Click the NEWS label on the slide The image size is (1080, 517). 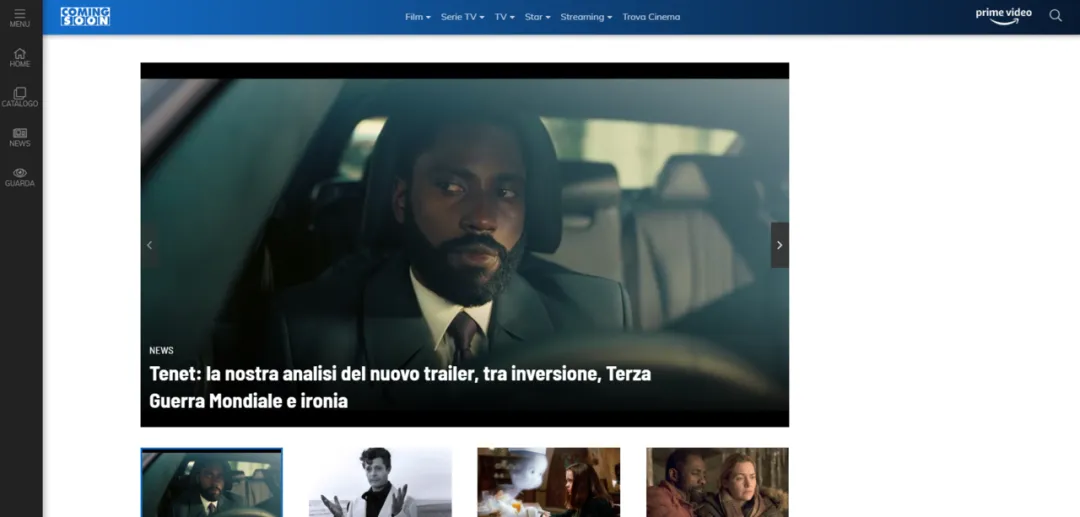[x=161, y=350]
